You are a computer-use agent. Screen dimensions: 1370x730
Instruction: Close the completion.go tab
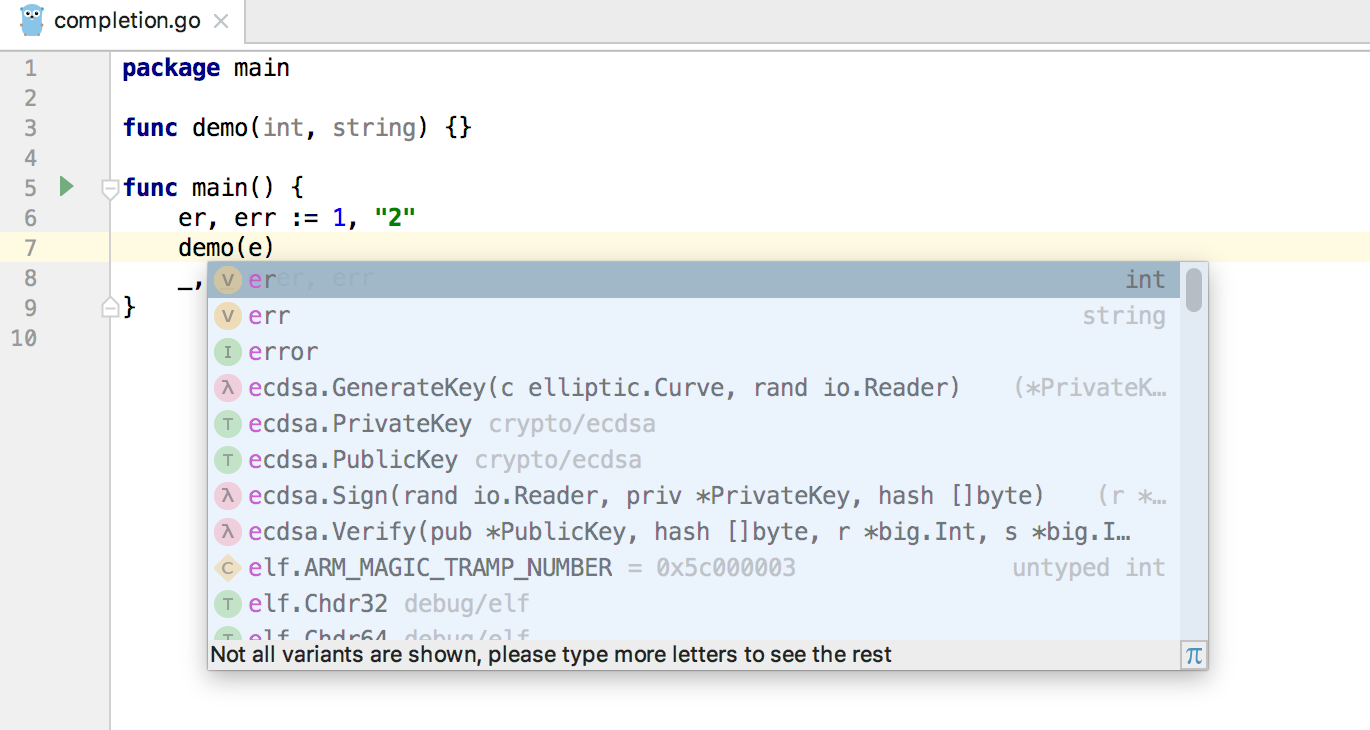point(221,21)
